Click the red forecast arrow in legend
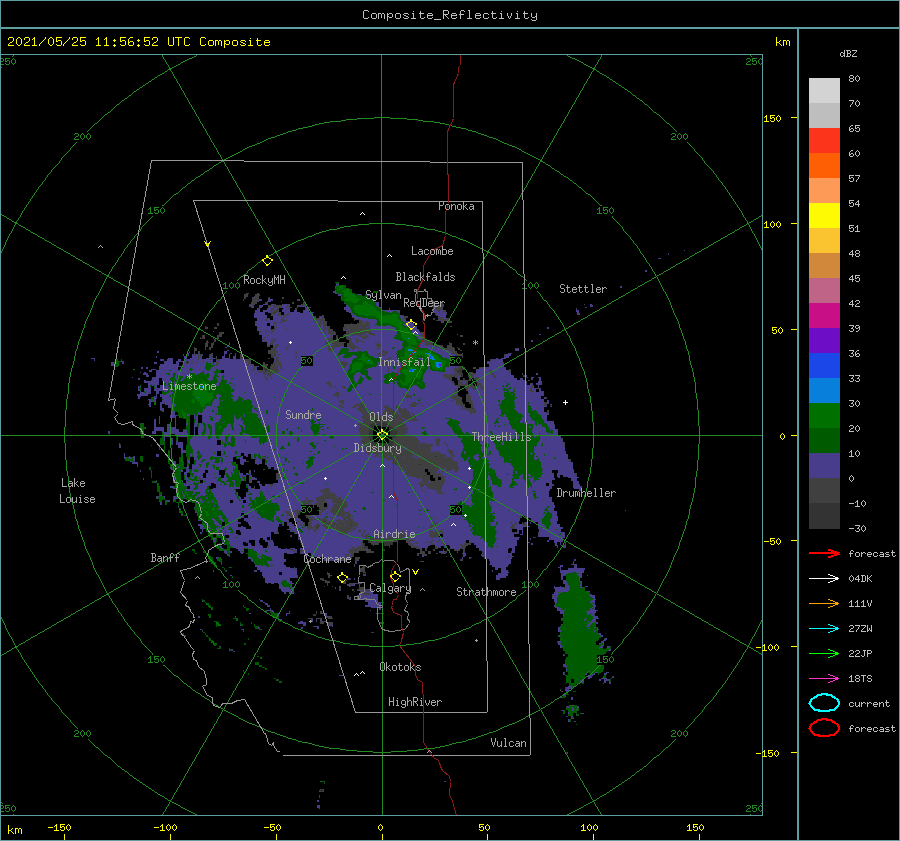The width and height of the screenshot is (900, 841). pyautogui.click(x=824, y=553)
